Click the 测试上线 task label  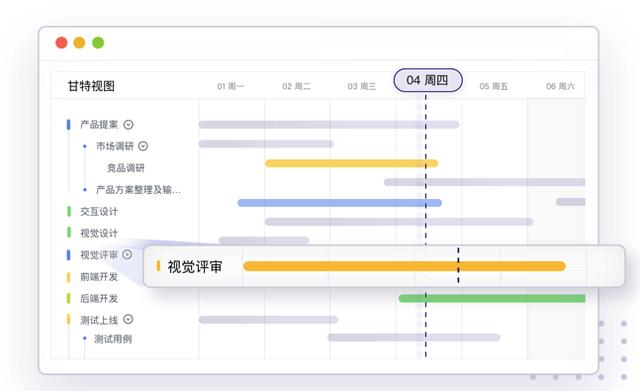point(99,320)
